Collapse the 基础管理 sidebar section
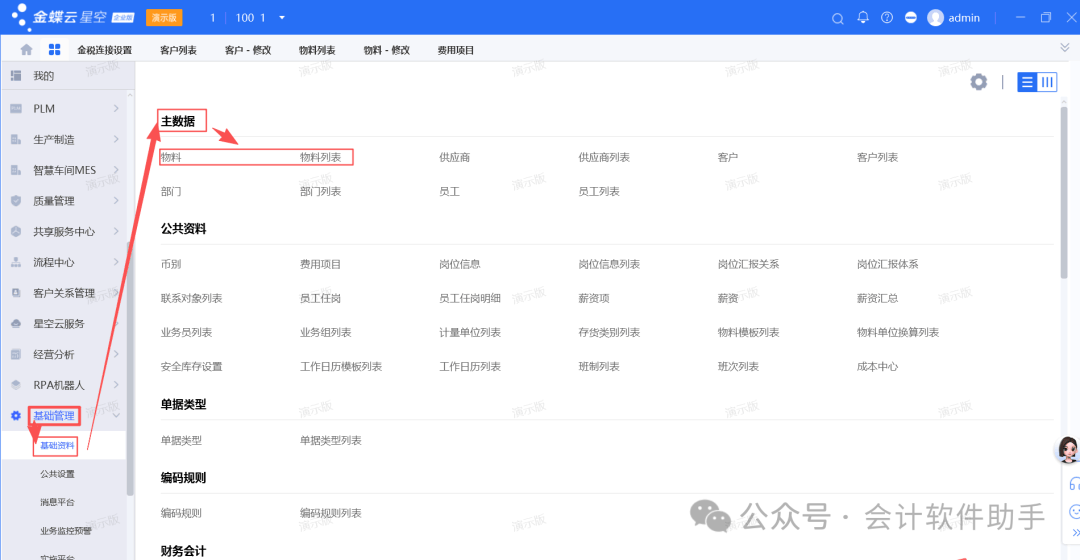The width and height of the screenshot is (1080, 560). click(x=116, y=415)
